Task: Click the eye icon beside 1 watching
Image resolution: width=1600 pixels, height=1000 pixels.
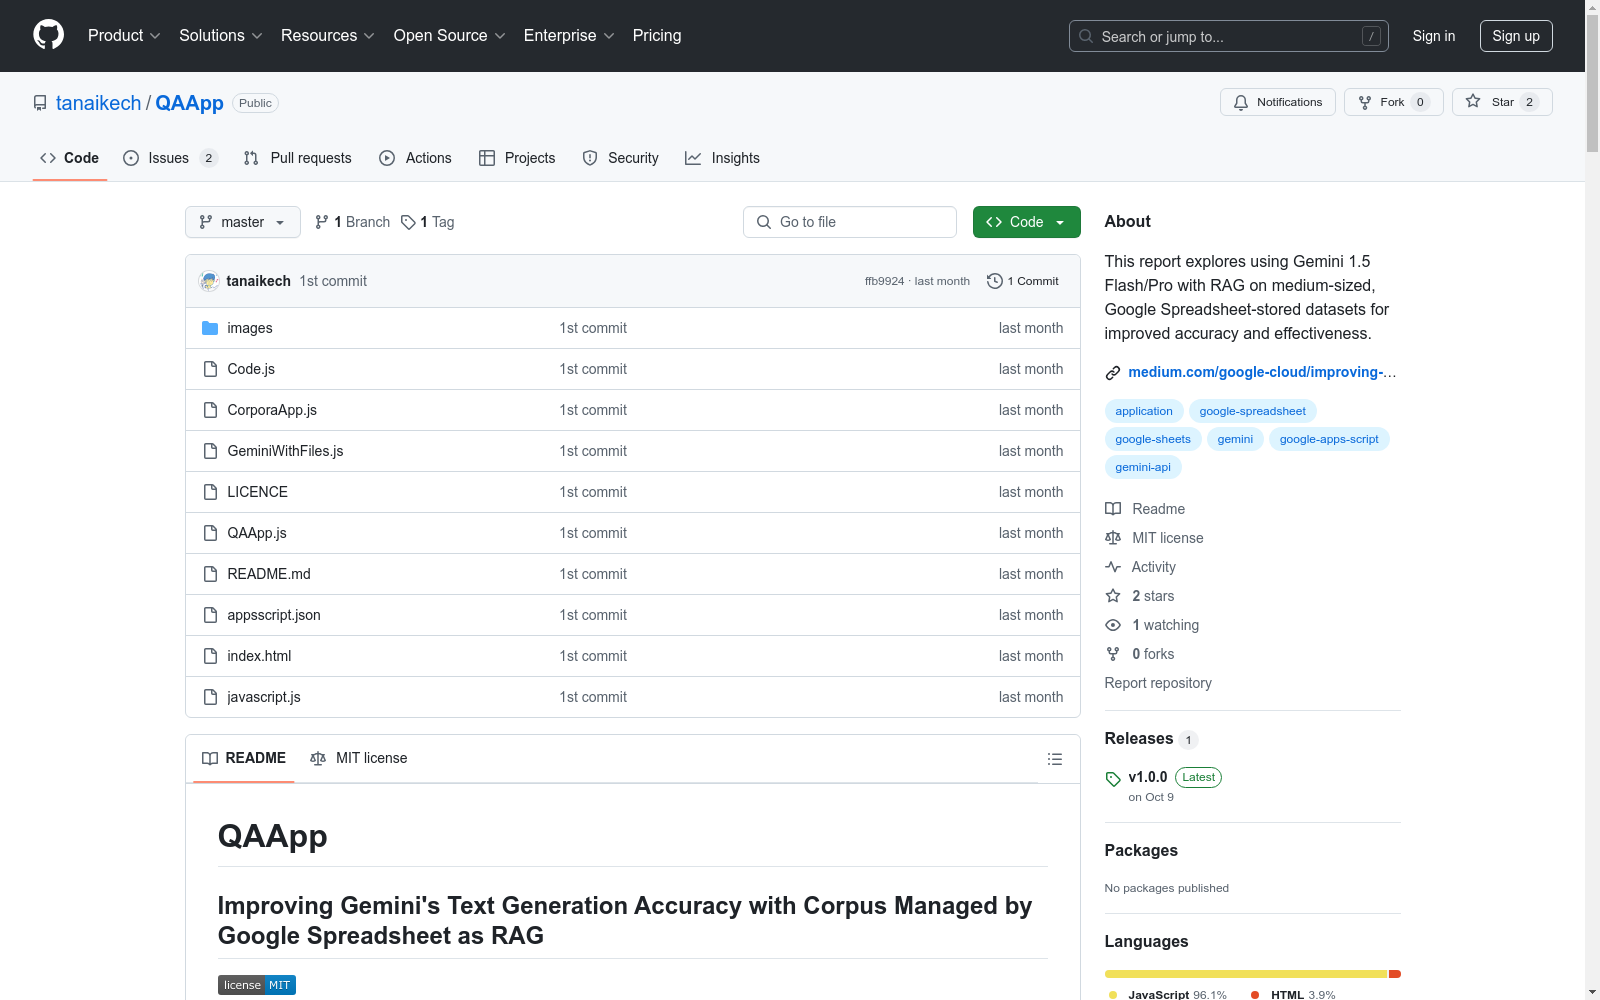Action: 1113,625
